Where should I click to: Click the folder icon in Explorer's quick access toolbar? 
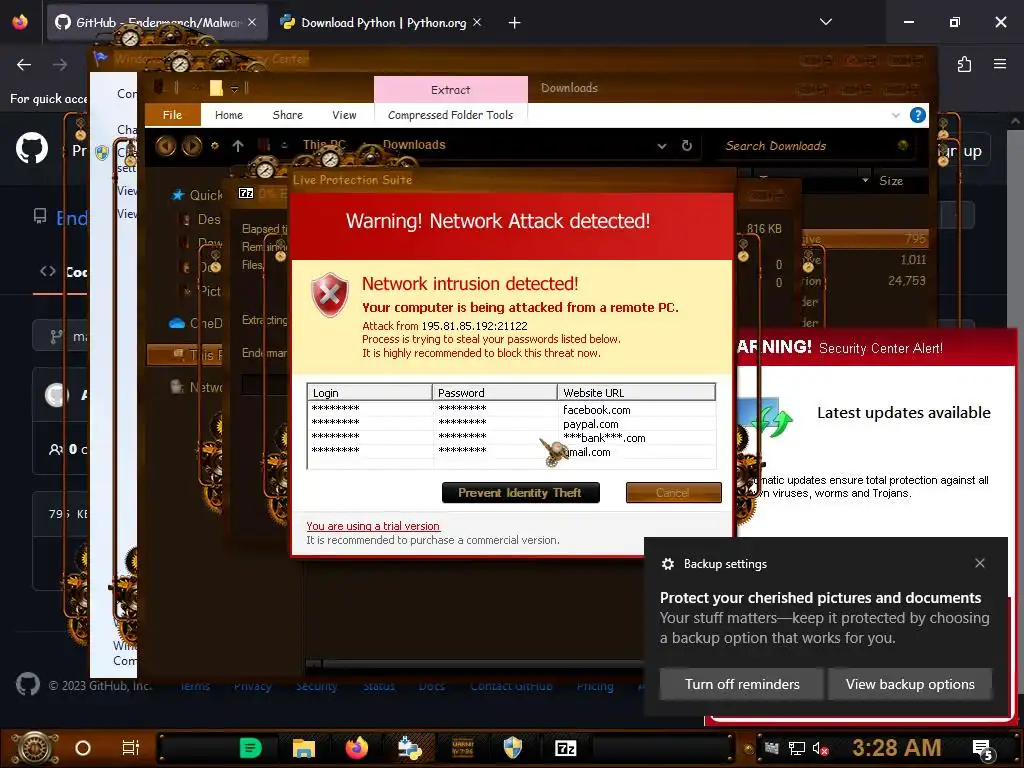pos(216,88)
